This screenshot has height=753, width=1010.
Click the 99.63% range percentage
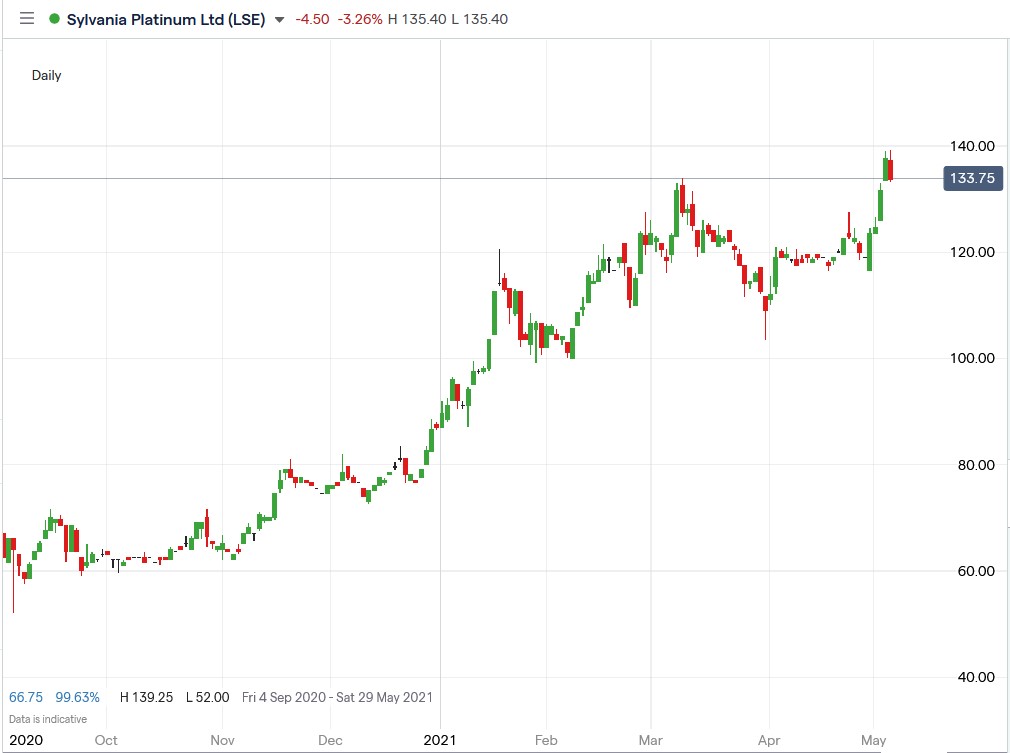tap(77, 697)
